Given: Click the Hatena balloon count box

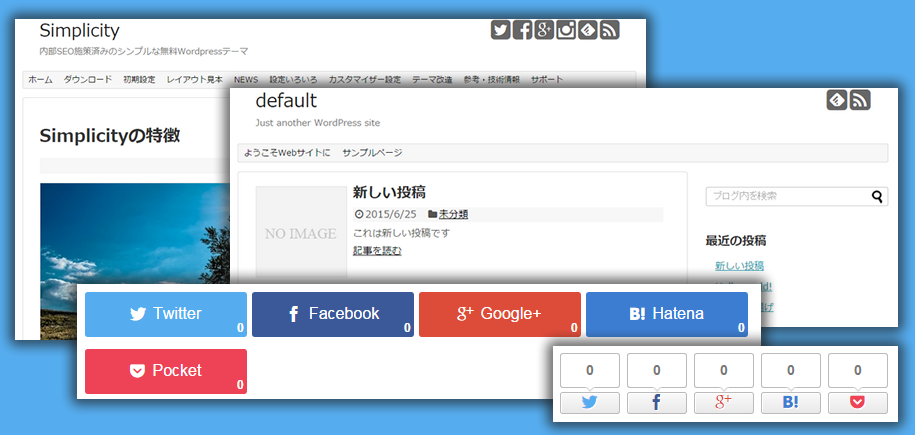Looking at the screenshot, I should coord(791,370).
